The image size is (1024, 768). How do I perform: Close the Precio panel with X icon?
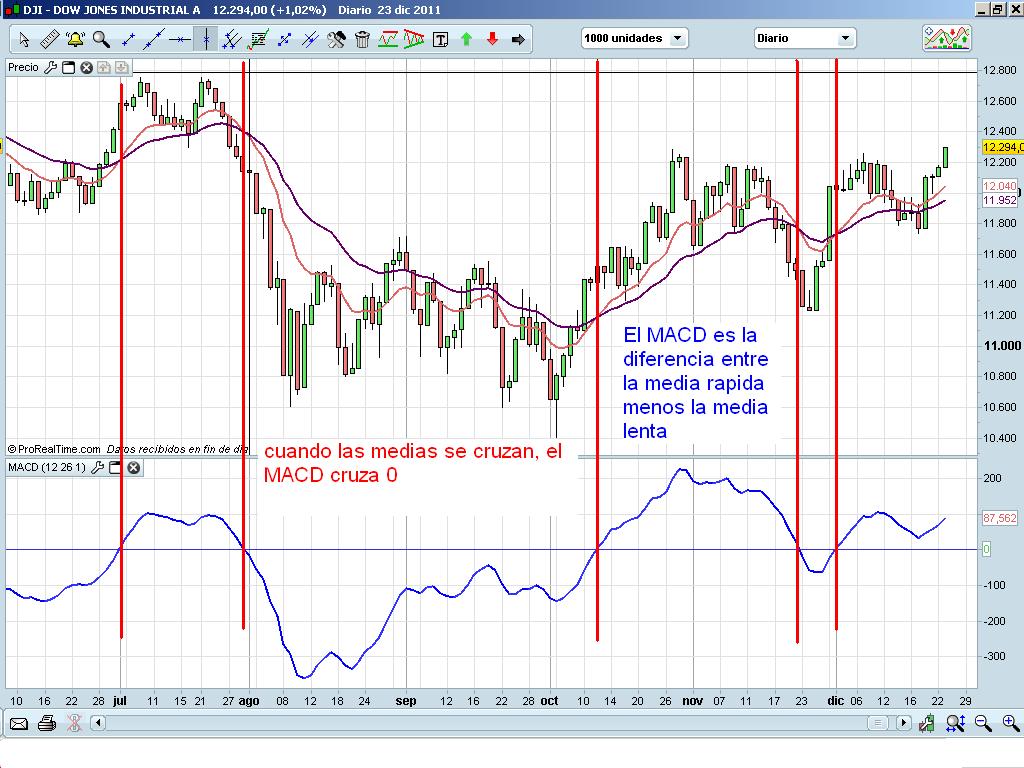tap(86, 67)
